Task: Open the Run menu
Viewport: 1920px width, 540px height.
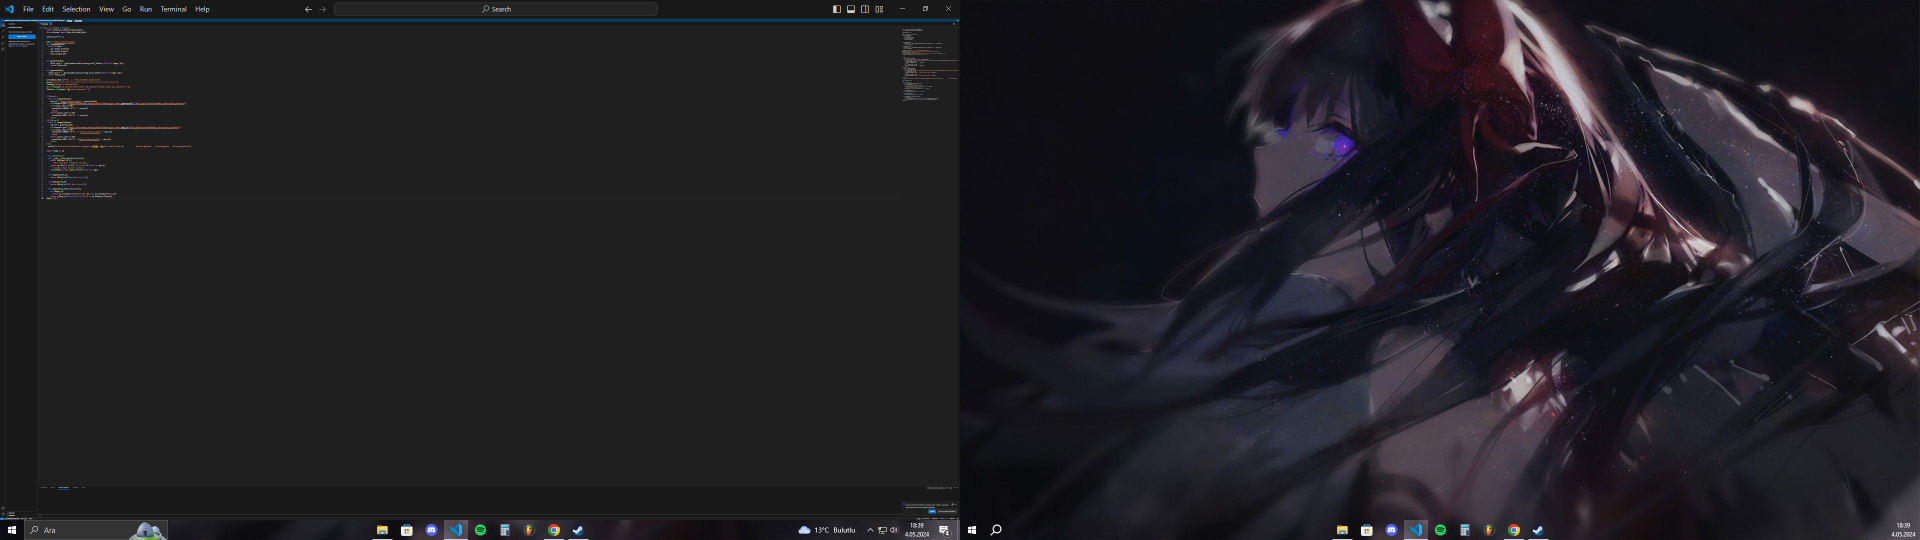Action: tap(146, 9)
